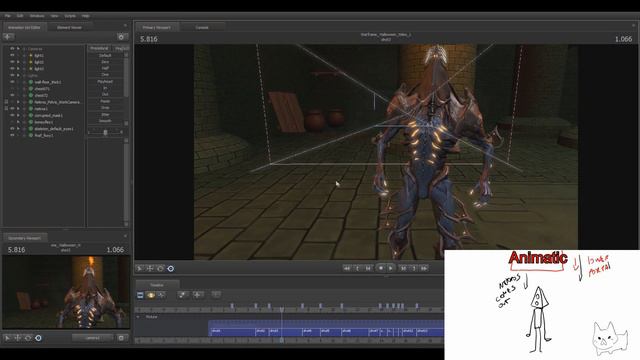The height and width of the screenshot is (360, 640).
Task: Toggle visibility eye for skeleton_default_eyes1
Action: click(12, 129)
